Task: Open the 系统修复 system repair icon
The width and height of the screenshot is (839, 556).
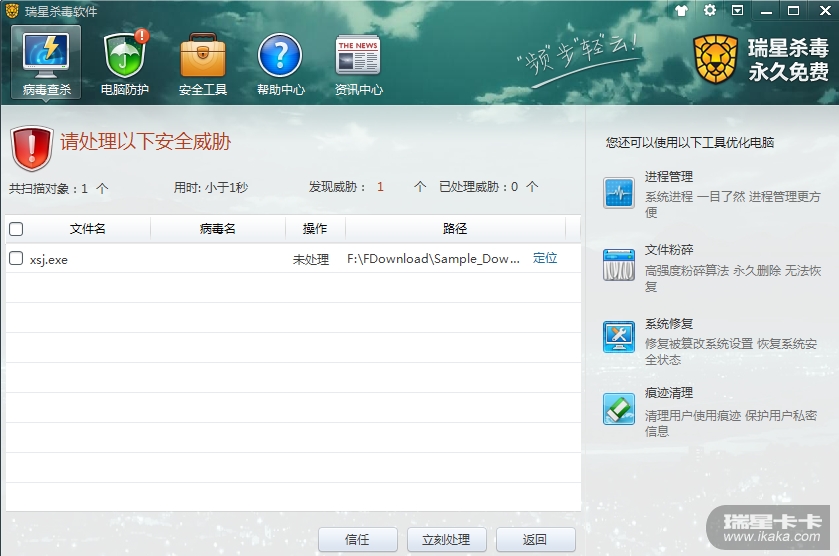Action: 619,337
